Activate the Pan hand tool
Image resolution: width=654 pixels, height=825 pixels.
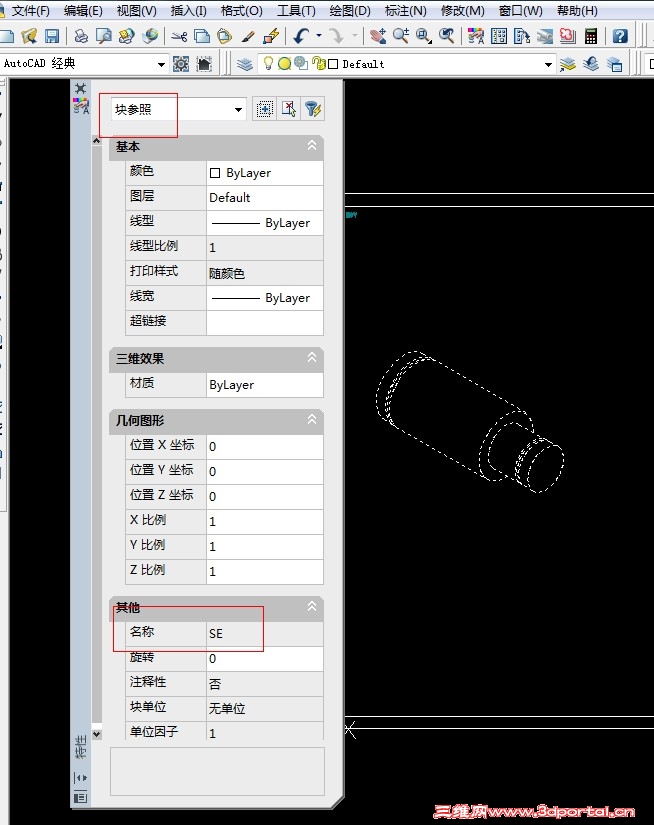coord(378,36)
